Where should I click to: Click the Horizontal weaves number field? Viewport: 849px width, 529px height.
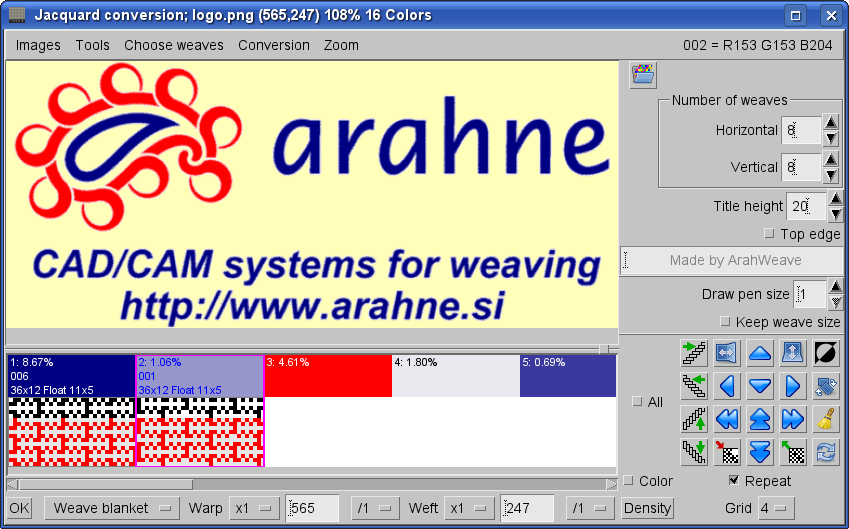(801, 130)
